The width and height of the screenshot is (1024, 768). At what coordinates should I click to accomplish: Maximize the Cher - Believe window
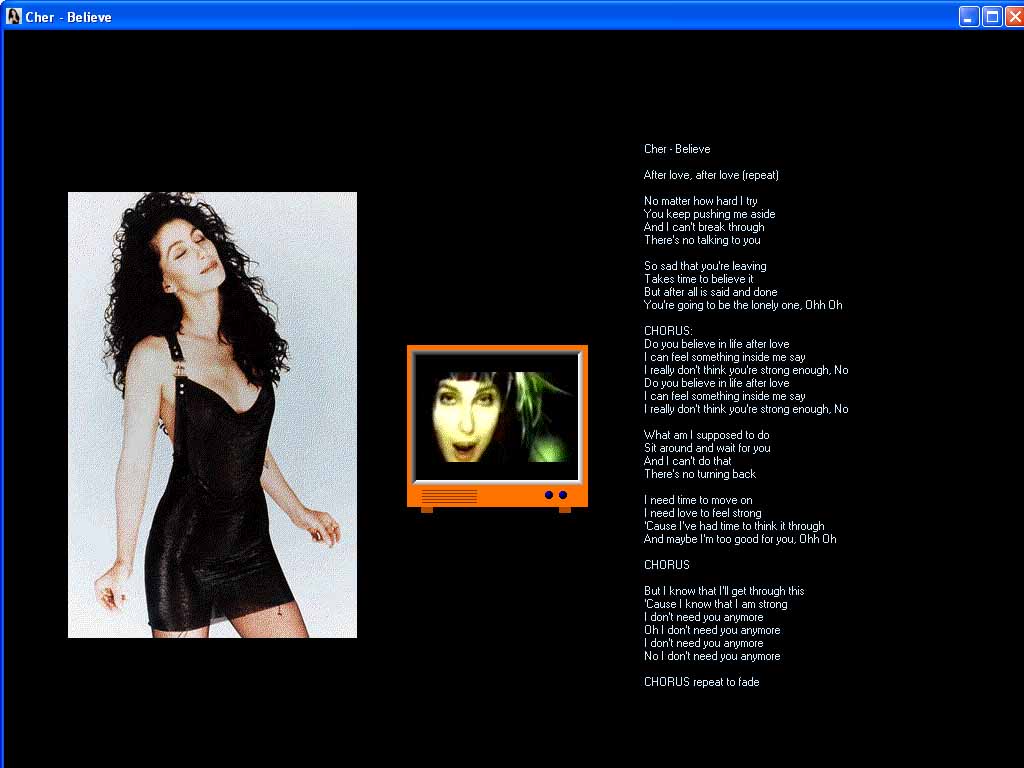click(x=992, y=16)
